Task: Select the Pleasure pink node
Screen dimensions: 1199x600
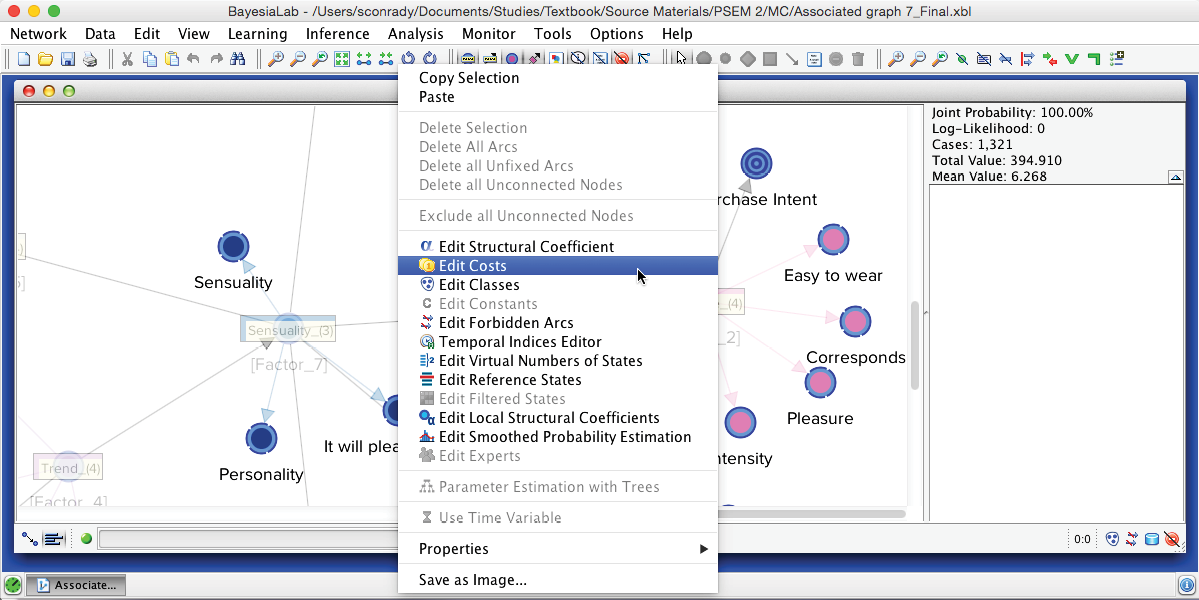Action: [x=820, y=382]
